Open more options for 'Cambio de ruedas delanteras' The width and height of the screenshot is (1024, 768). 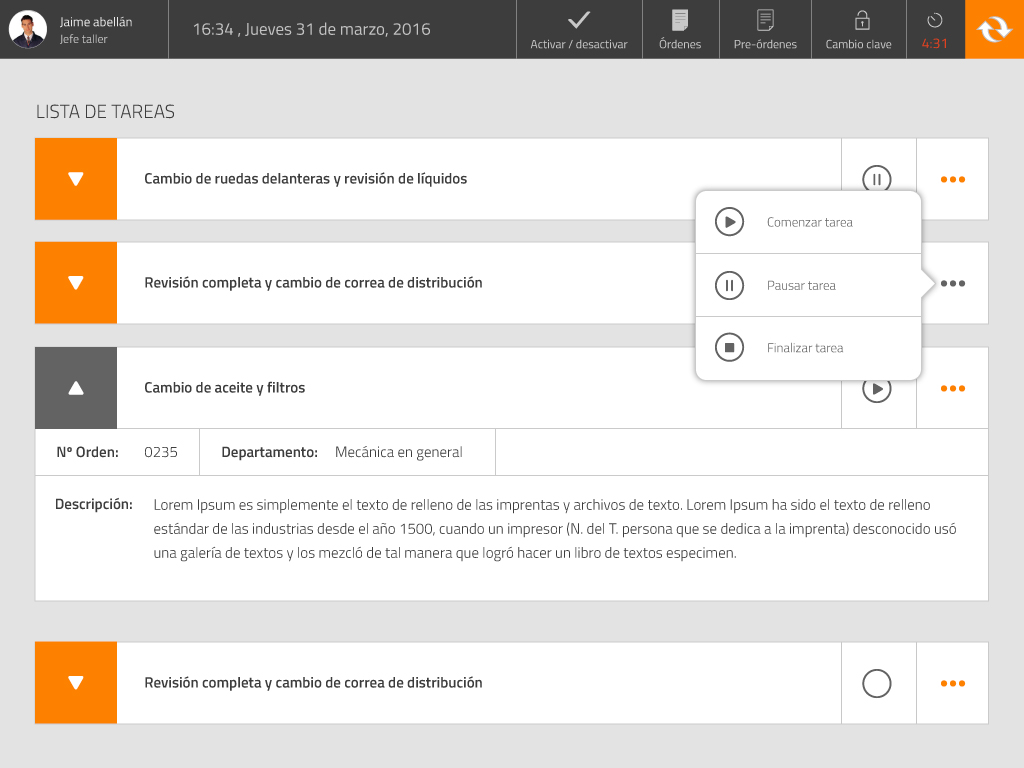click(953, 180)
